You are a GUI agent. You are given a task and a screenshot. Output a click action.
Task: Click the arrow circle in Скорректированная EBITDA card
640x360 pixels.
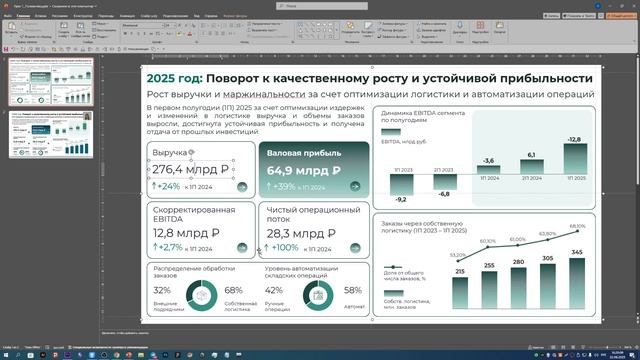click(242, 248)
